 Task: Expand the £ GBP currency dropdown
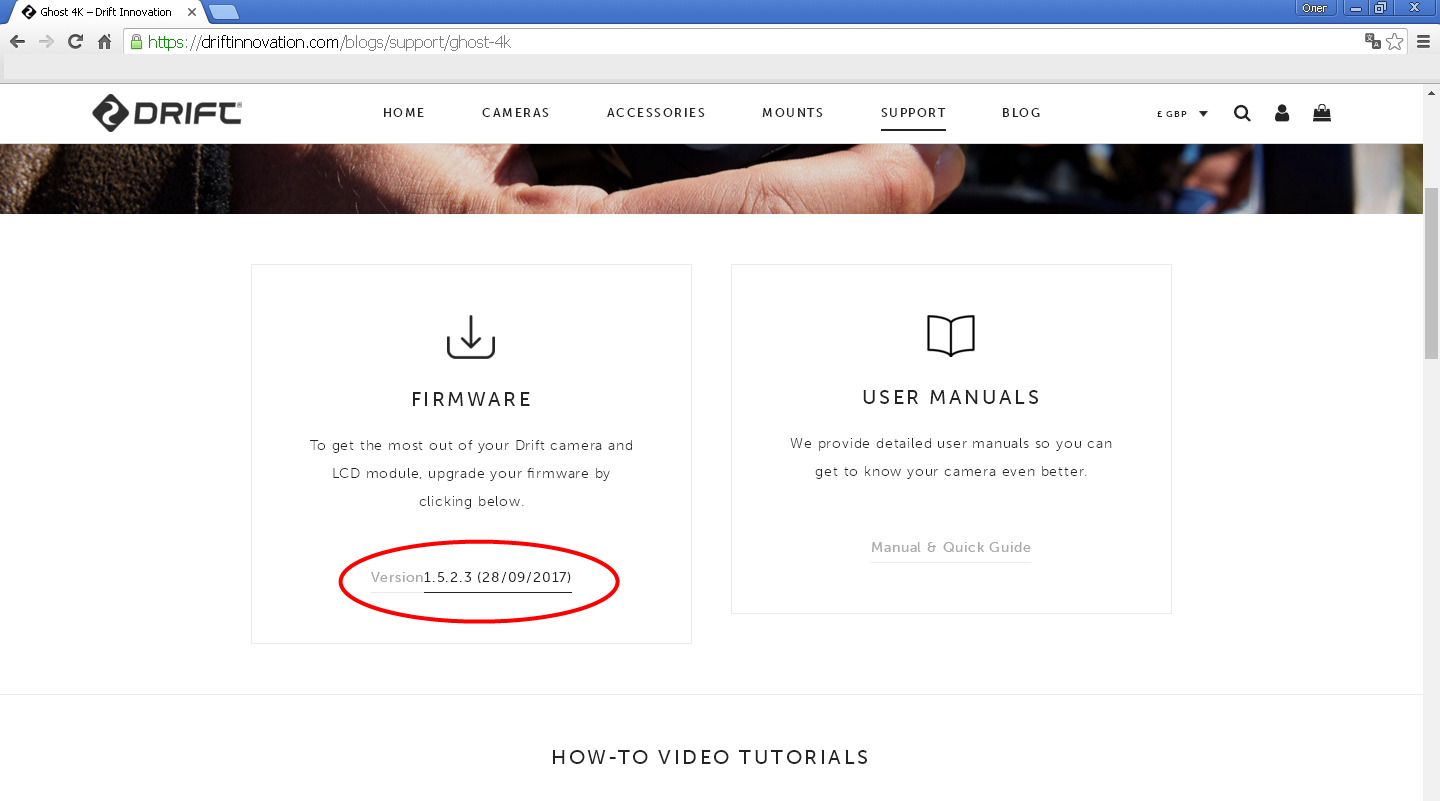click(1182, 114)
